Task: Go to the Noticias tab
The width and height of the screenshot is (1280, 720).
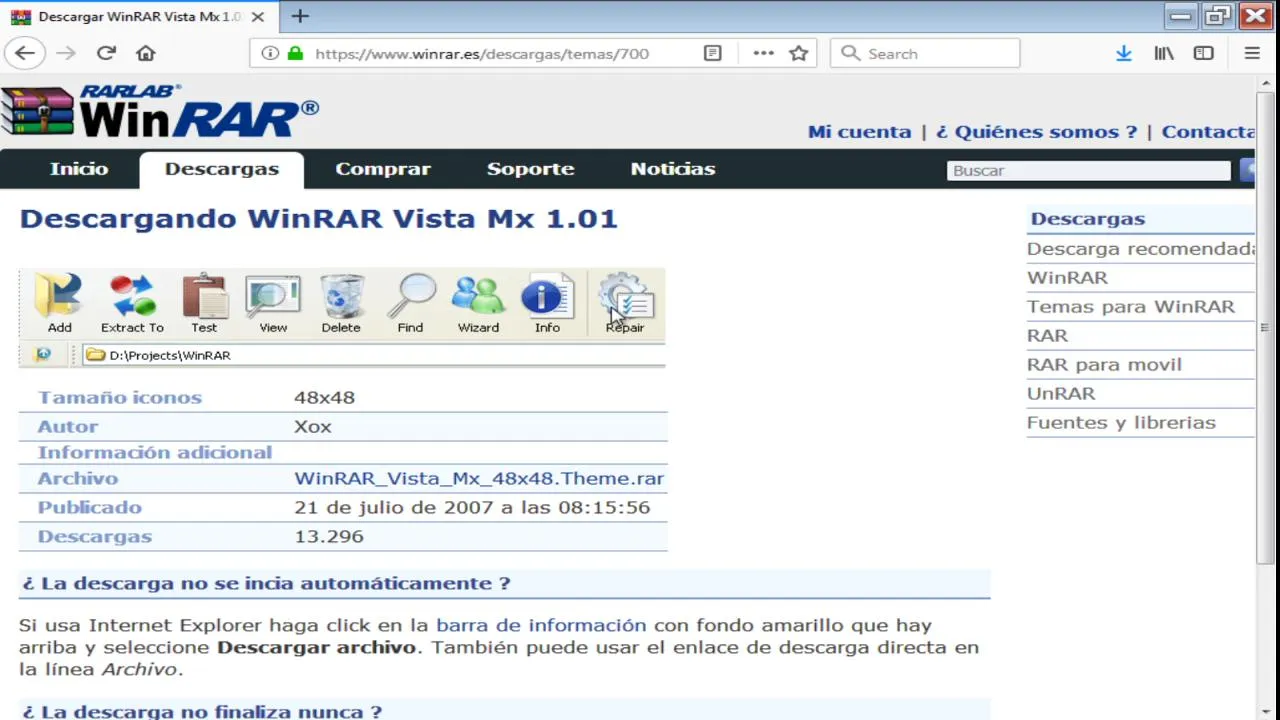Action: (x=673, y=169)
